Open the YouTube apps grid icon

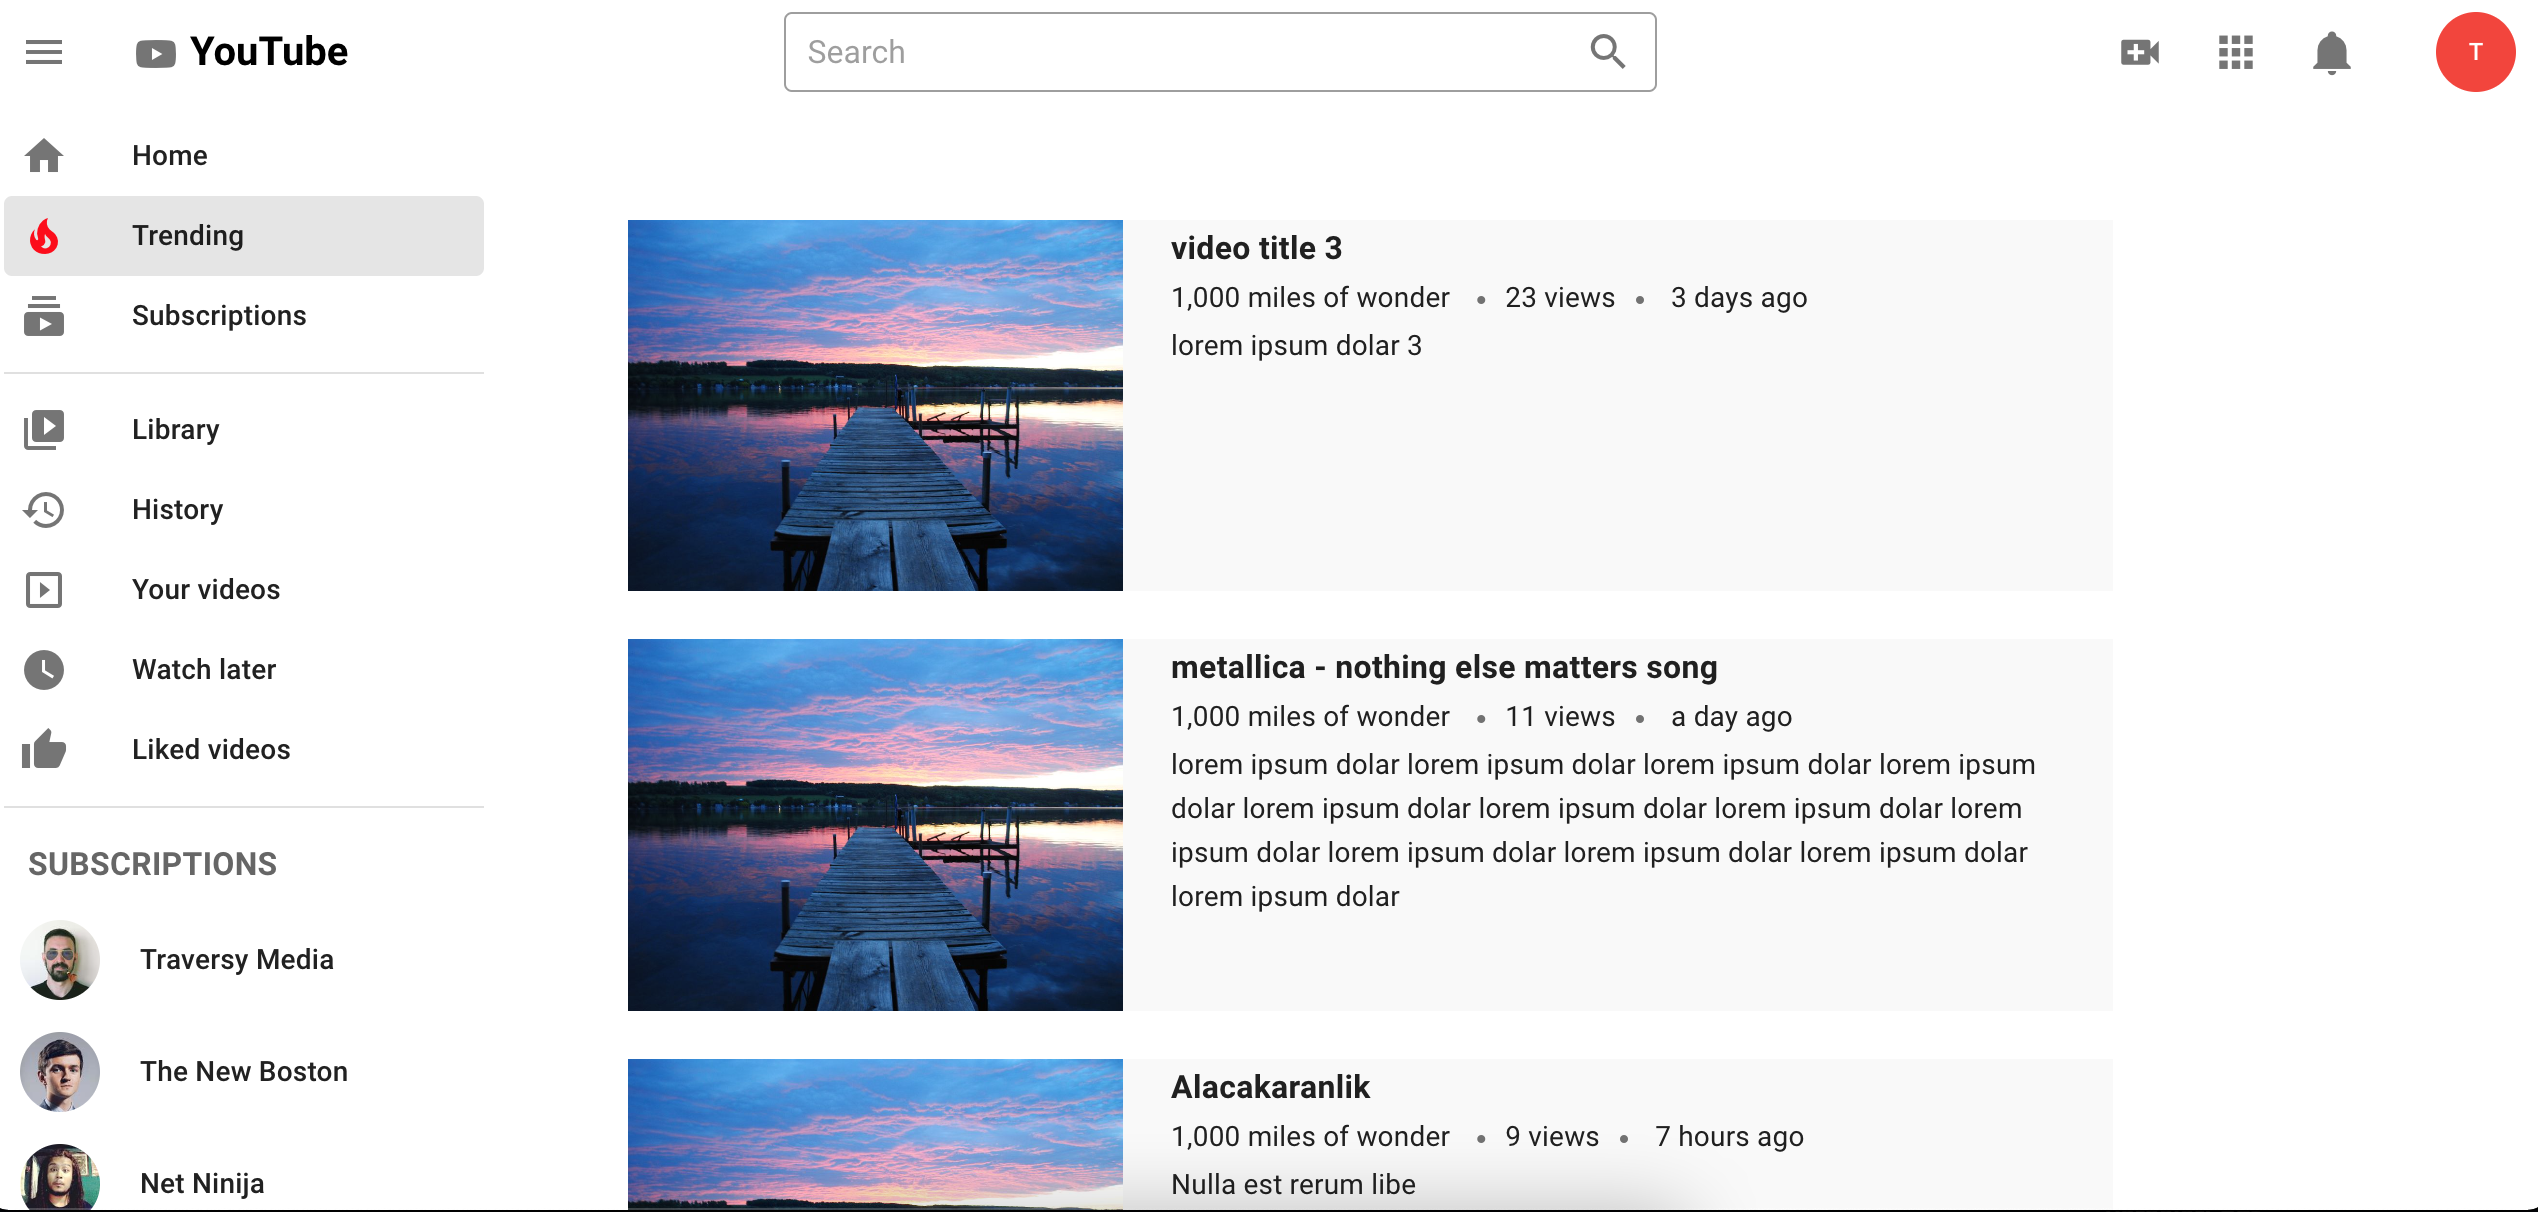pyautogui.click(x=2235, y=52)
